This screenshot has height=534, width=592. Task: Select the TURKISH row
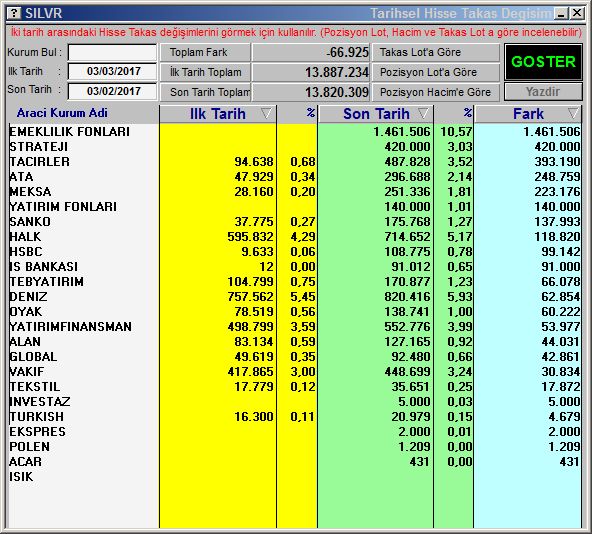point(294,417)
